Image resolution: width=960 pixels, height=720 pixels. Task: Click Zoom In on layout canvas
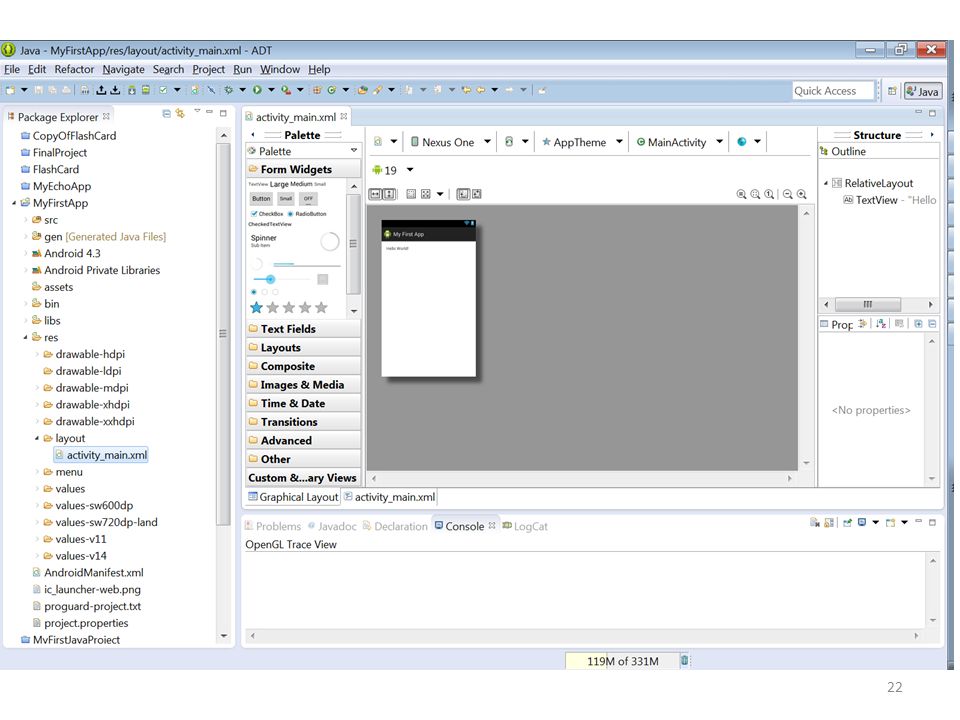801,194
